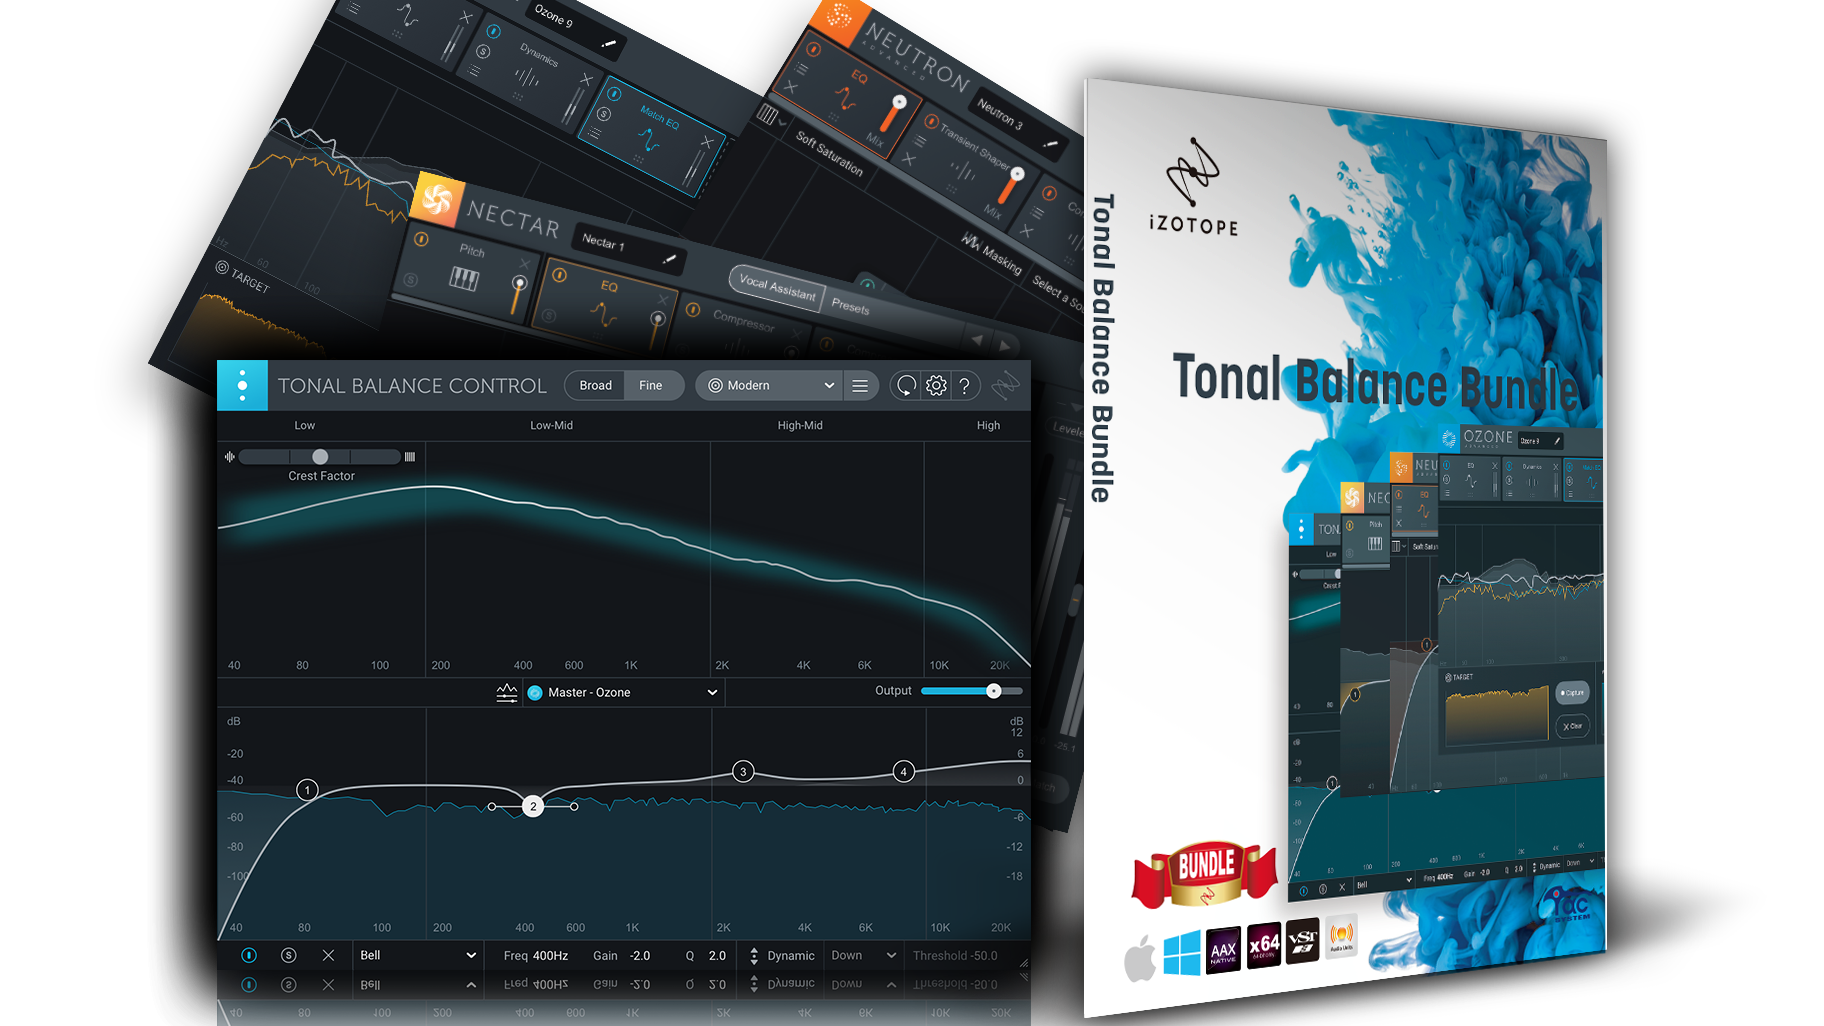This screenshot has width=1824, height=1026.
Task: Toggle the Bell band power button
Action: pyautogui.click(x=249, y=956)
